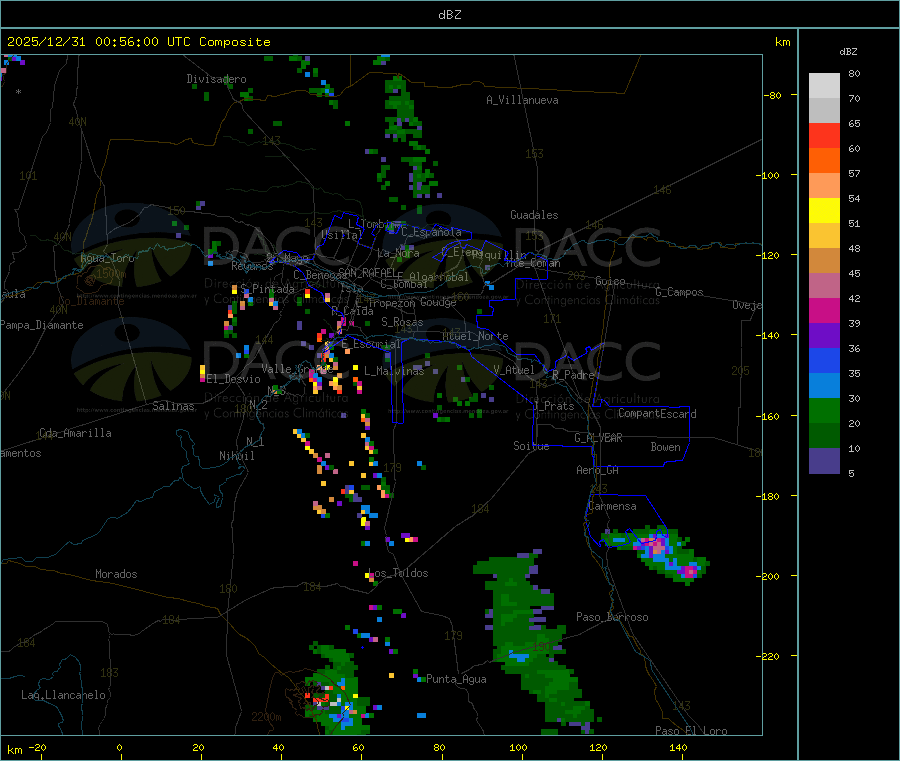
Task: Click the 'L_Malvinas' label
Action: point(394,371)
